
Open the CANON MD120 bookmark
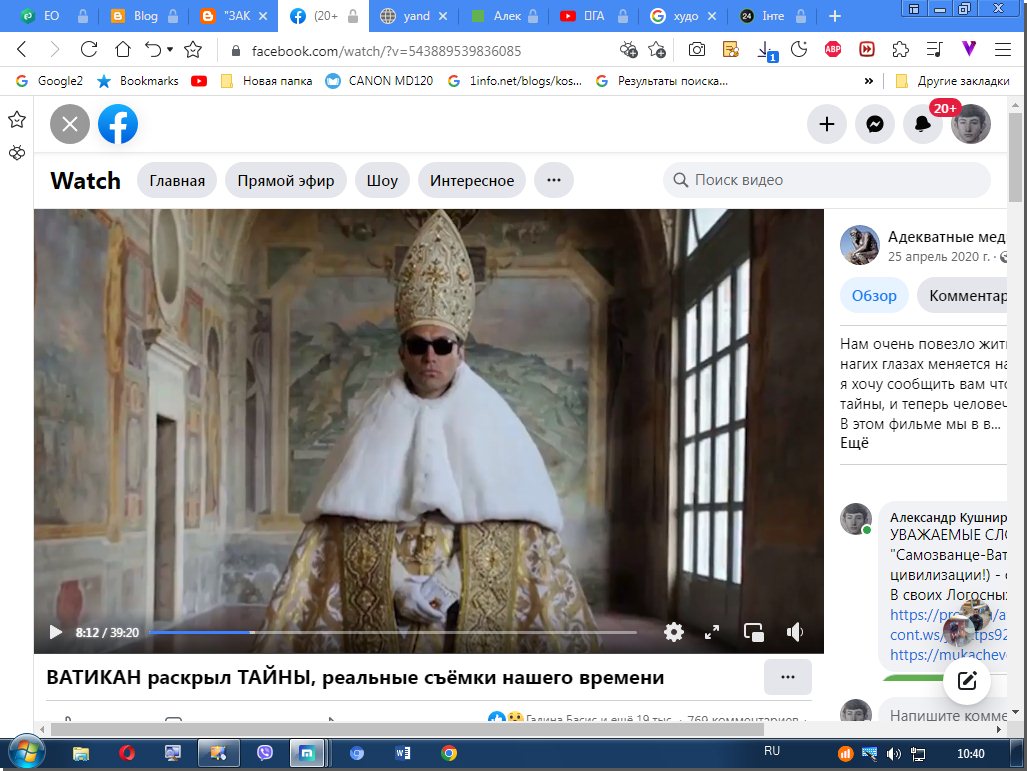pos(379,81)
